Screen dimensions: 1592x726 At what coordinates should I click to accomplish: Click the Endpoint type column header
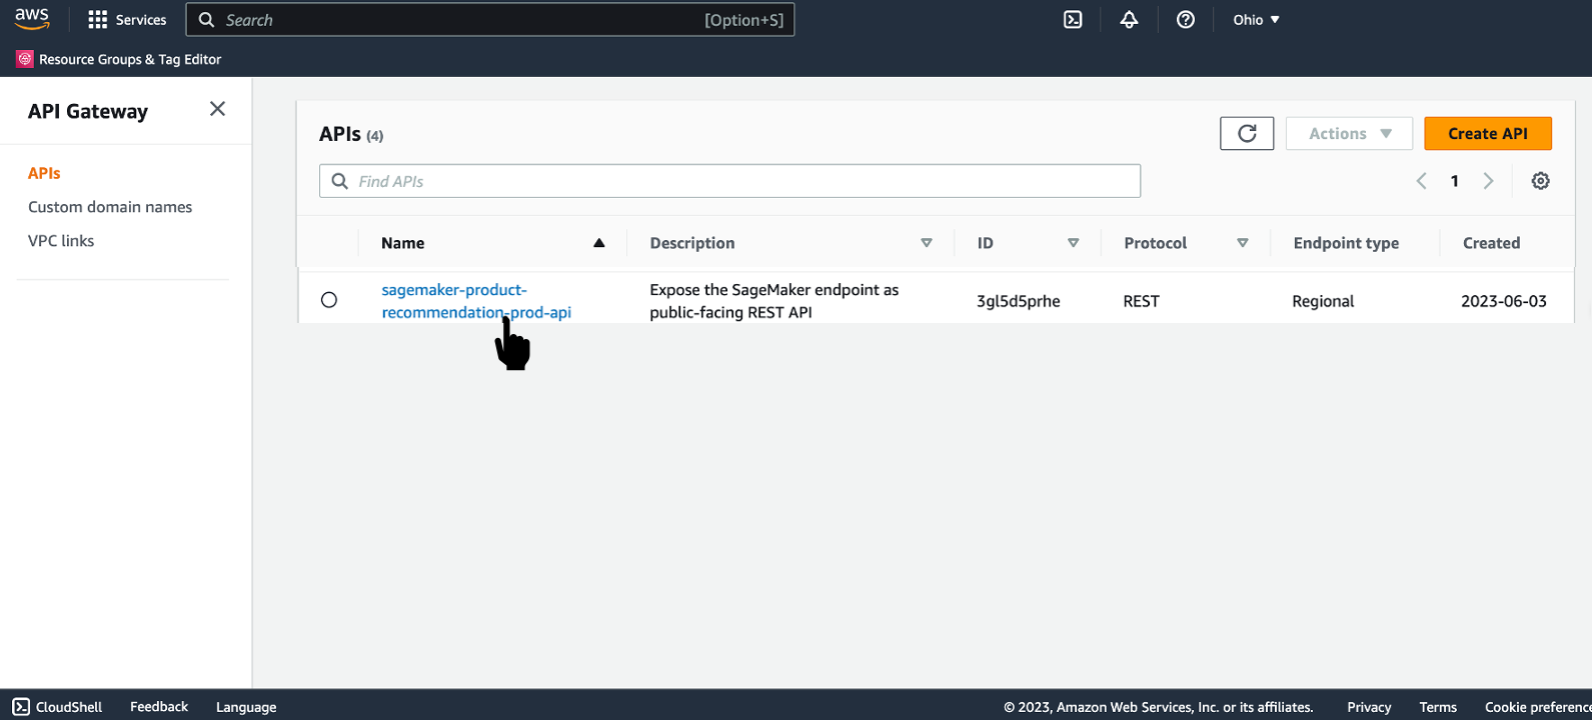[1346, 243]
